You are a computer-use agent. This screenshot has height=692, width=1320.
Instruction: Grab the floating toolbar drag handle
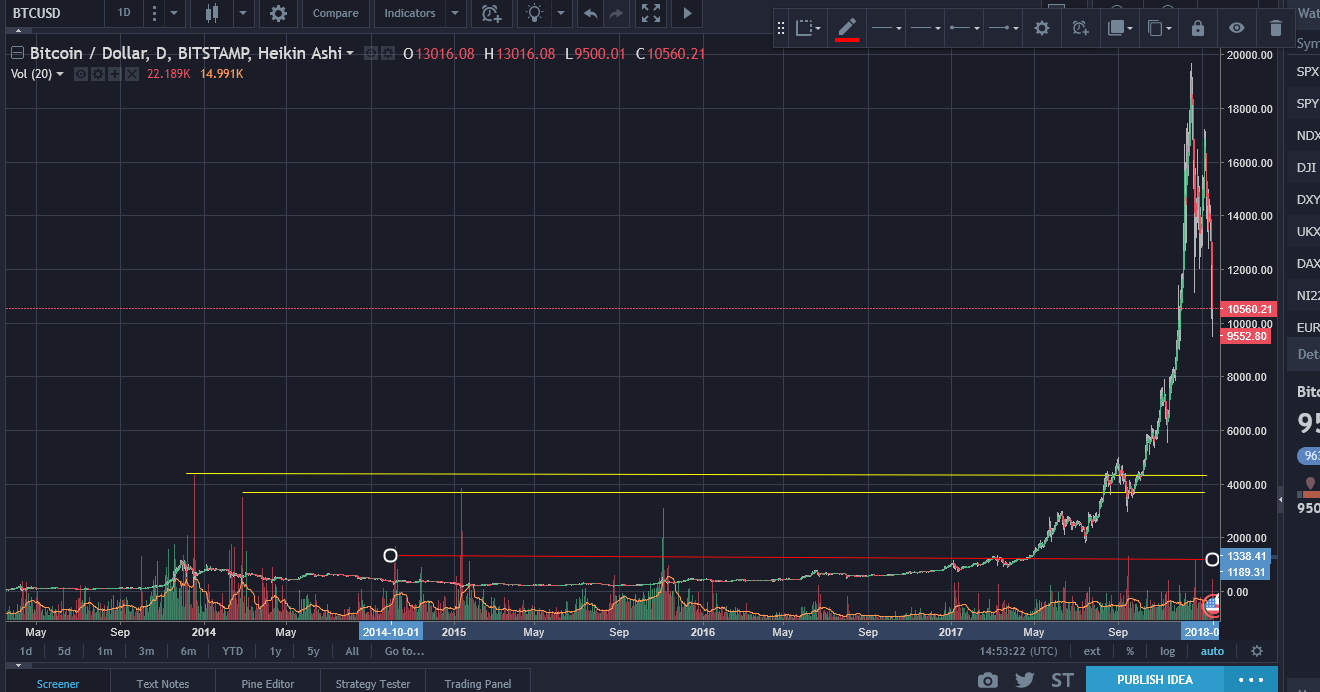tap(781, 28)
